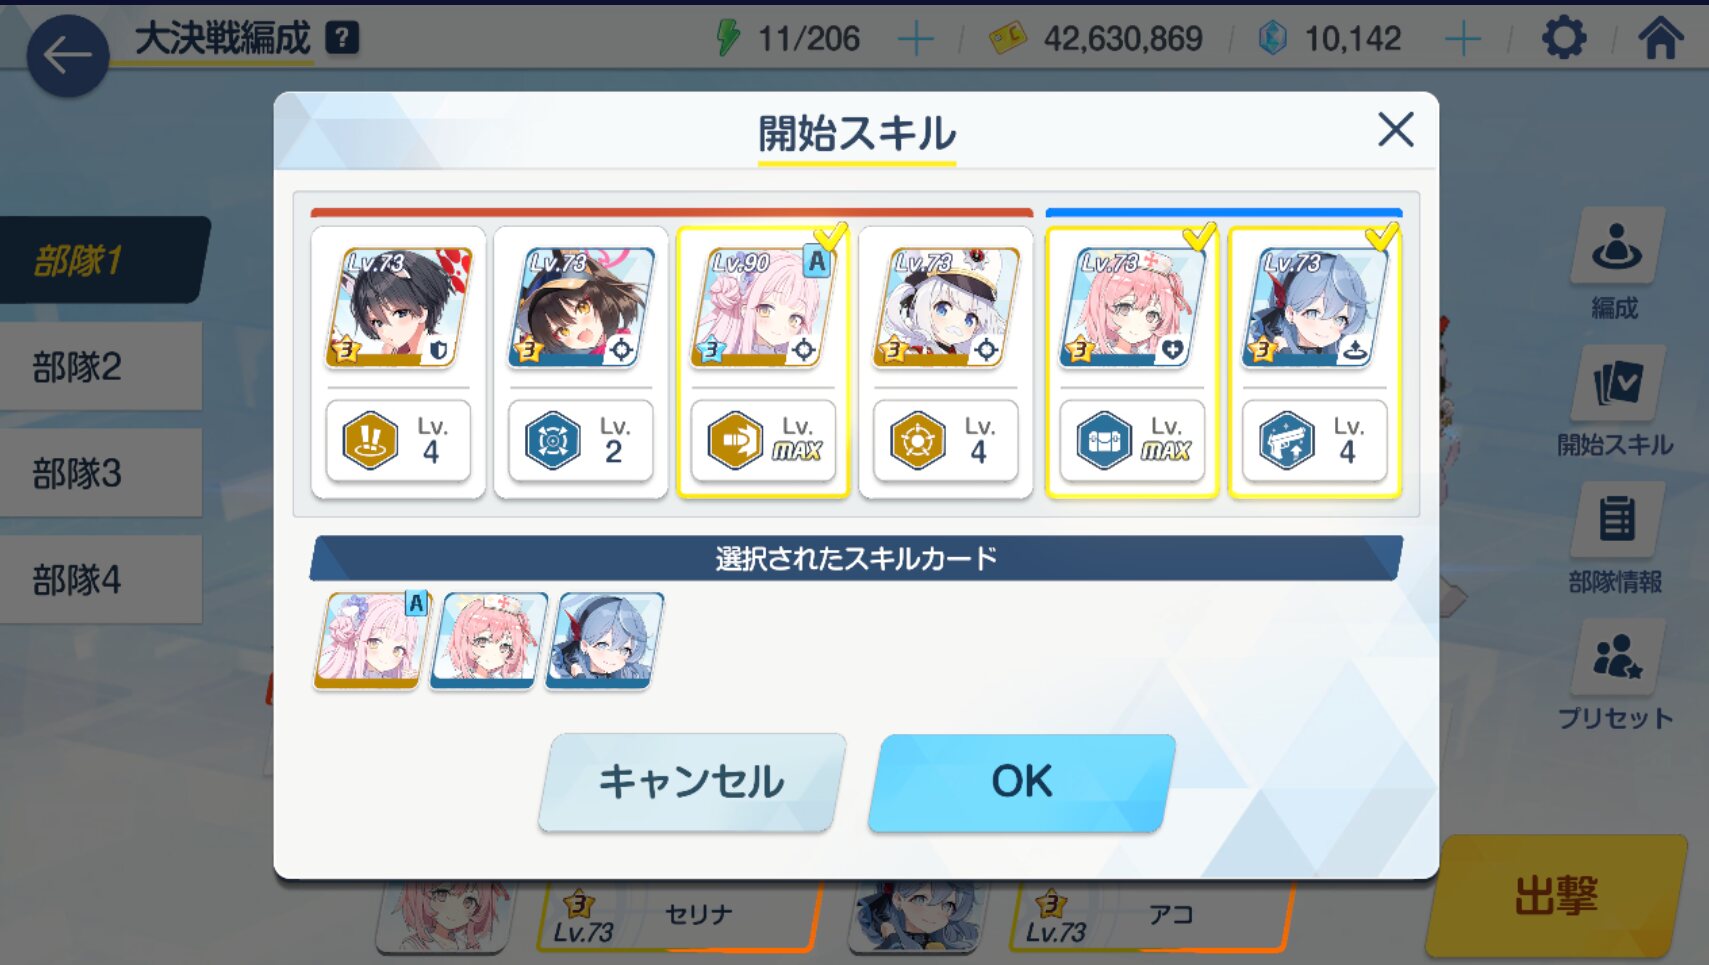The width and height of the screenshot is (1709, 965).
Task: Close the 開始スキル dialog
Action: [x=1395, y=130]
